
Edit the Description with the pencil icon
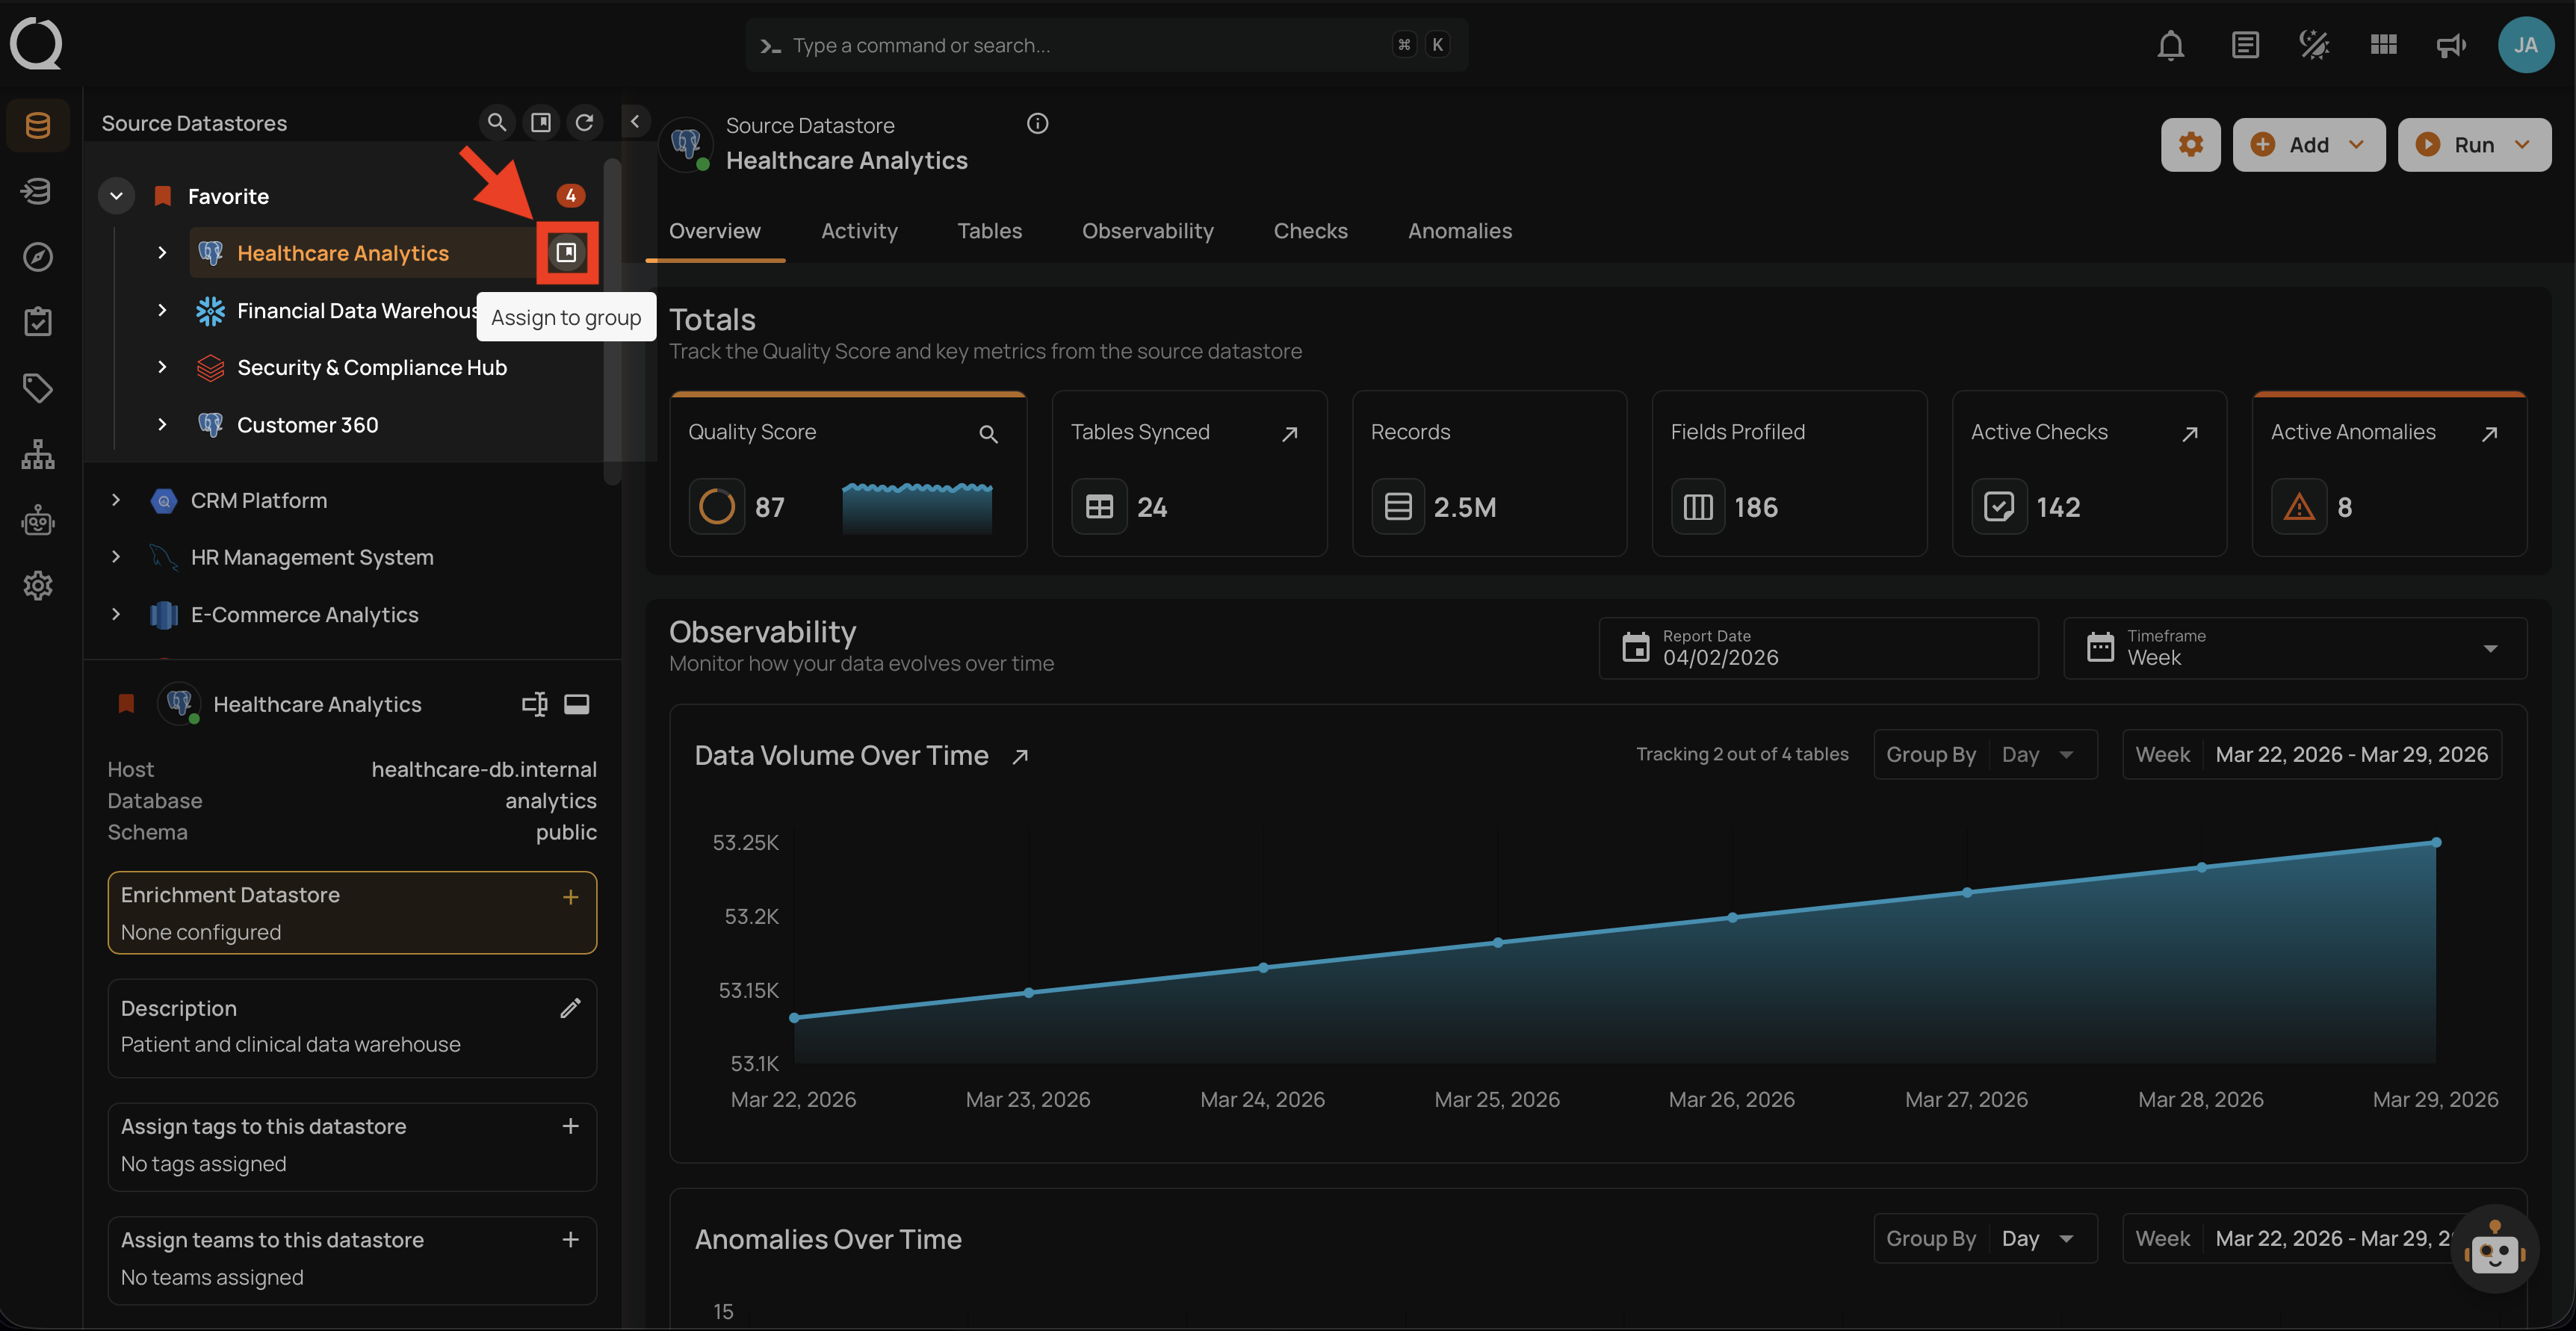(570, 1008)
